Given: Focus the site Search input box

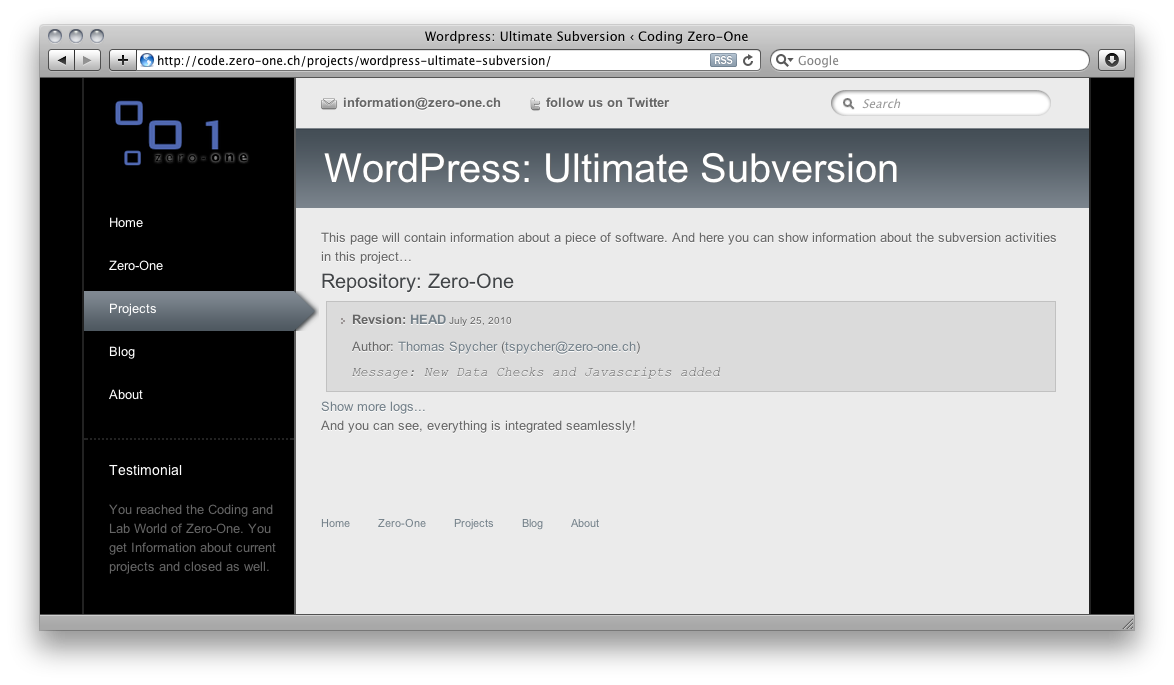Looking at the screenshot, I should point(941,103).
